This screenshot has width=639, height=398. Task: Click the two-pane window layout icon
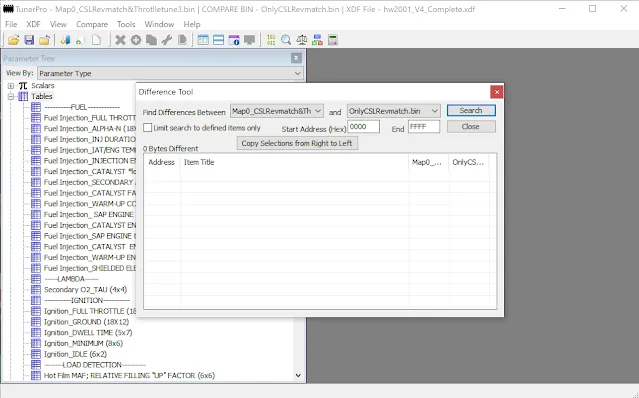pyautogui.click(x=203, y=40)
